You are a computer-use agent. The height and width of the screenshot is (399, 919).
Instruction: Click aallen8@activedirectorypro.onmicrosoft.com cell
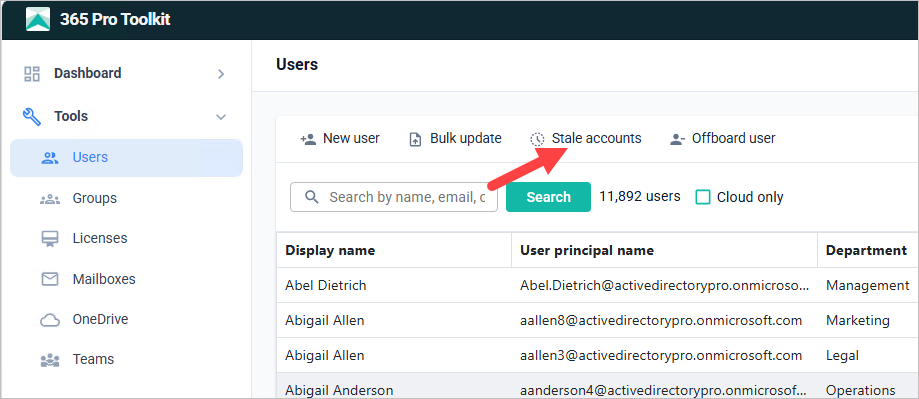[665, 320]
